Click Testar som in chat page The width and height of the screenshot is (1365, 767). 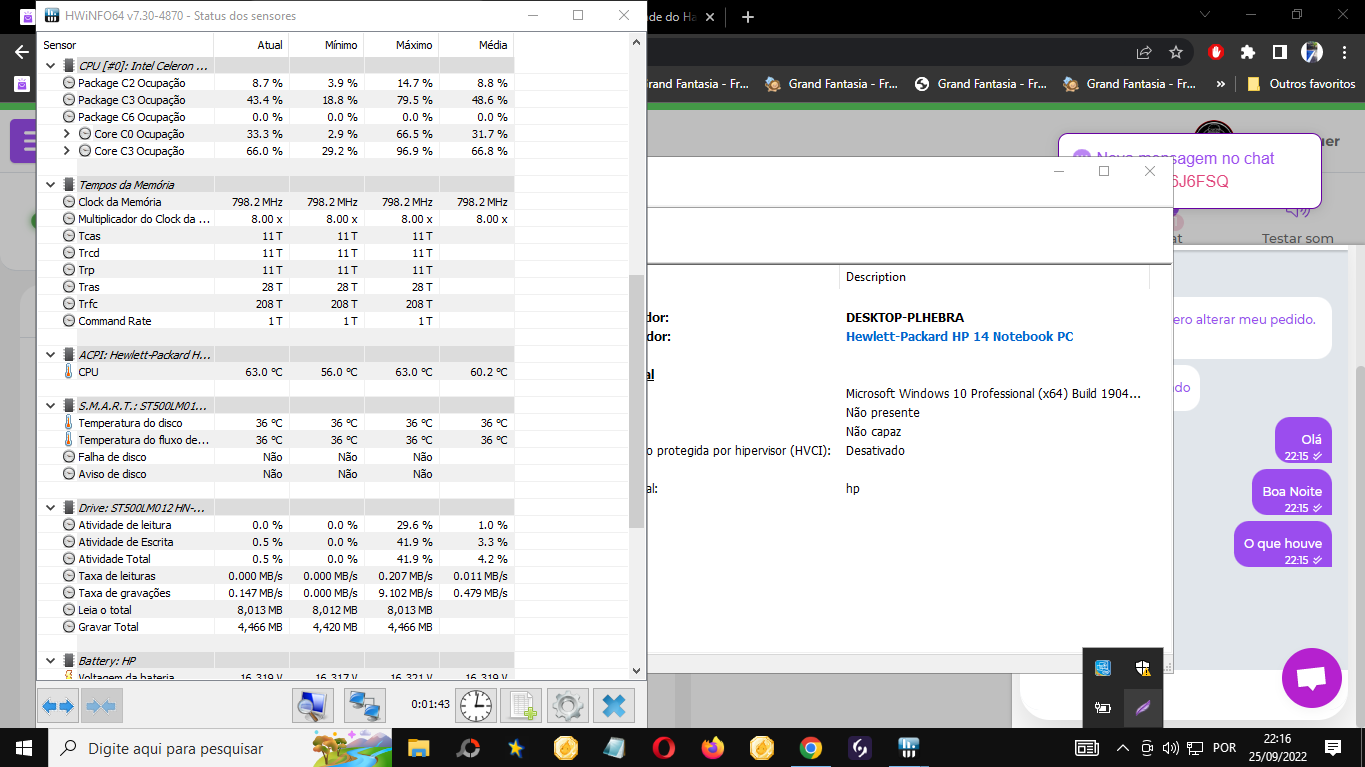[x=1298, y=238]
